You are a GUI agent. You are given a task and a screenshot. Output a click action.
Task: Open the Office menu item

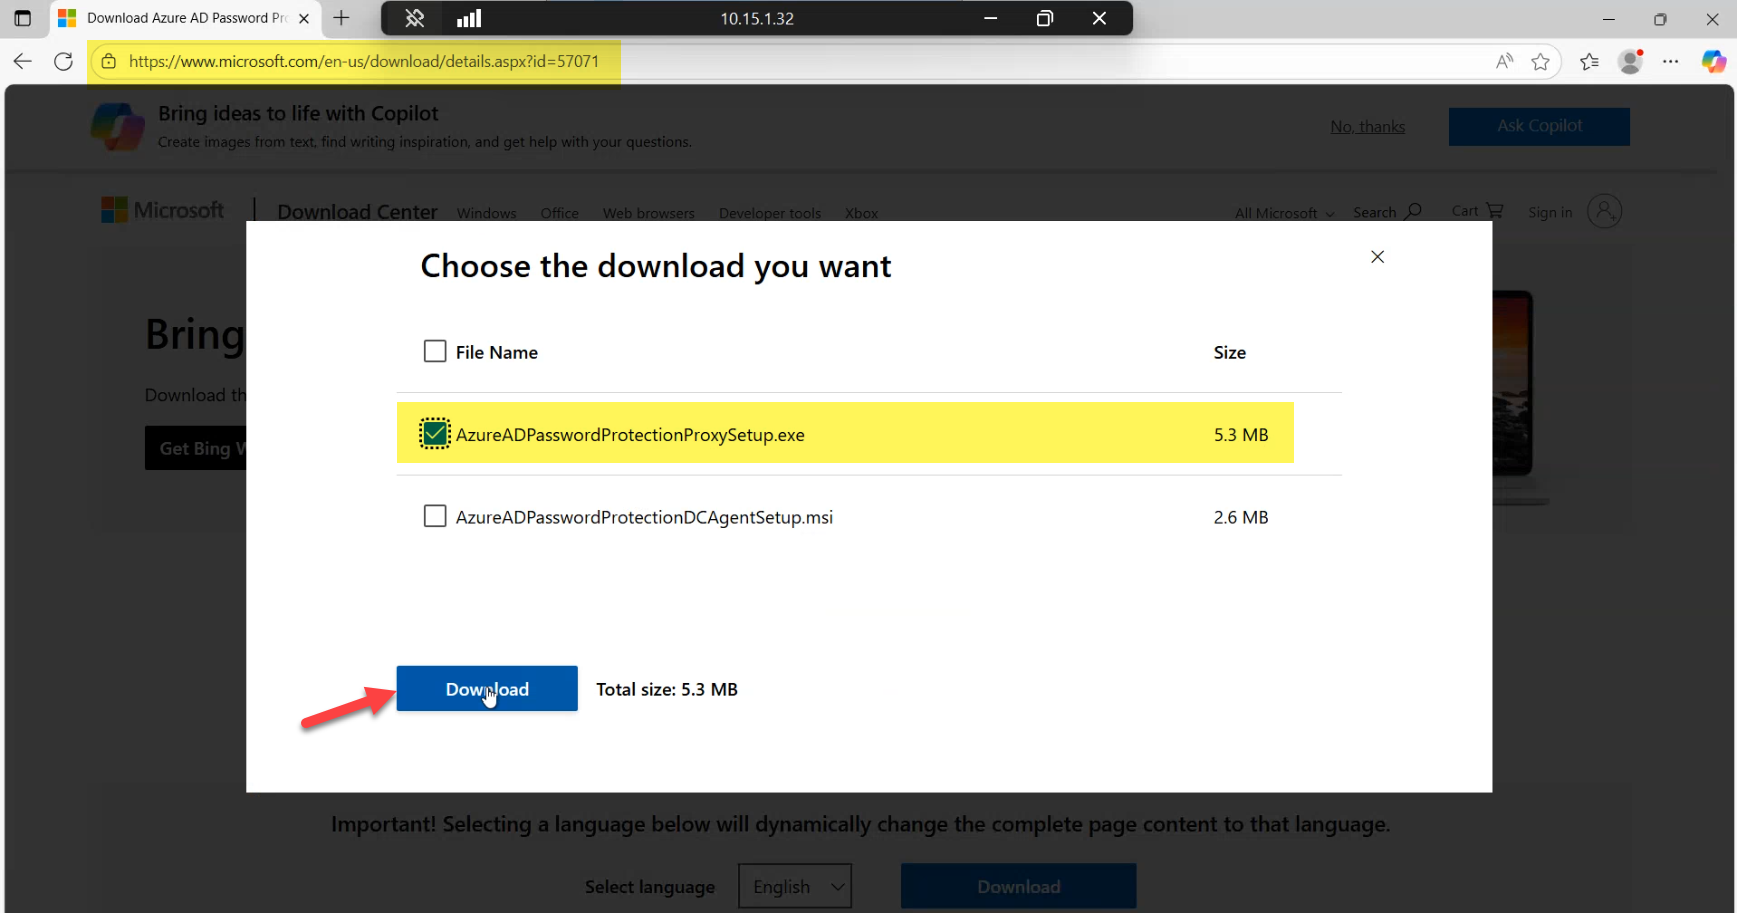tap(560, 213)
